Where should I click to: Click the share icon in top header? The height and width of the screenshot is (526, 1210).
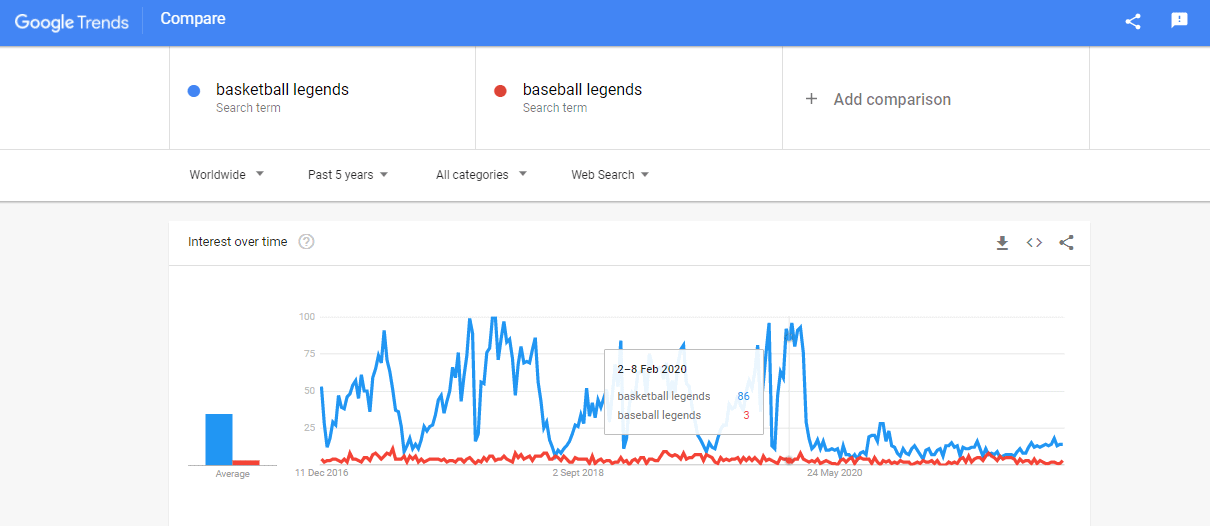(1133, 21)
